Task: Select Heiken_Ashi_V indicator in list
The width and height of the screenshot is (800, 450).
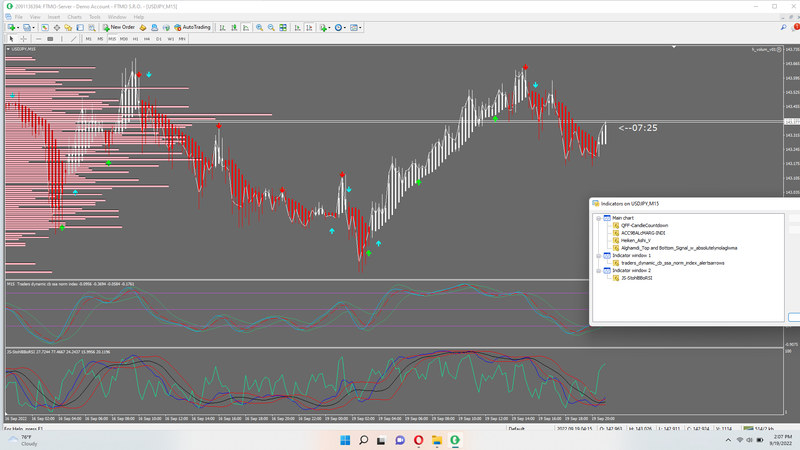Action: pyautogui.click(x=635, y=241)
